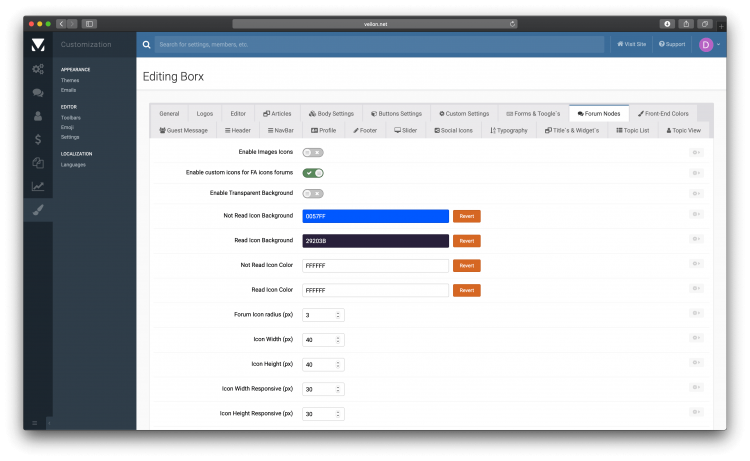750x461 pixels.
Task: Open Languages under Localization
Action: click(73, 165)
